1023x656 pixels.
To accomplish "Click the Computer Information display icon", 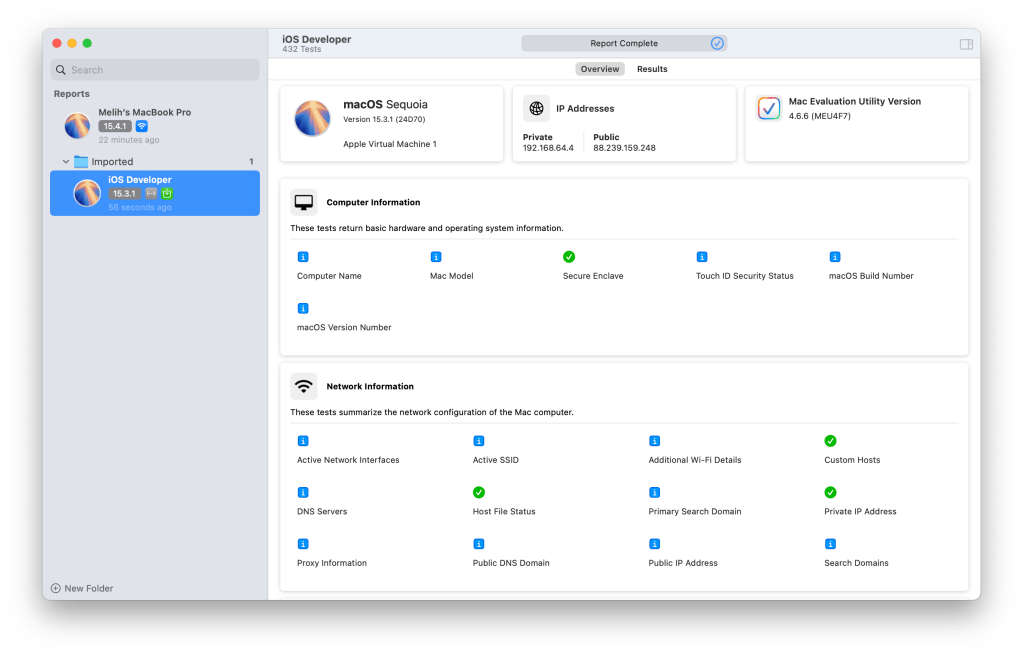I will (304, 202).
